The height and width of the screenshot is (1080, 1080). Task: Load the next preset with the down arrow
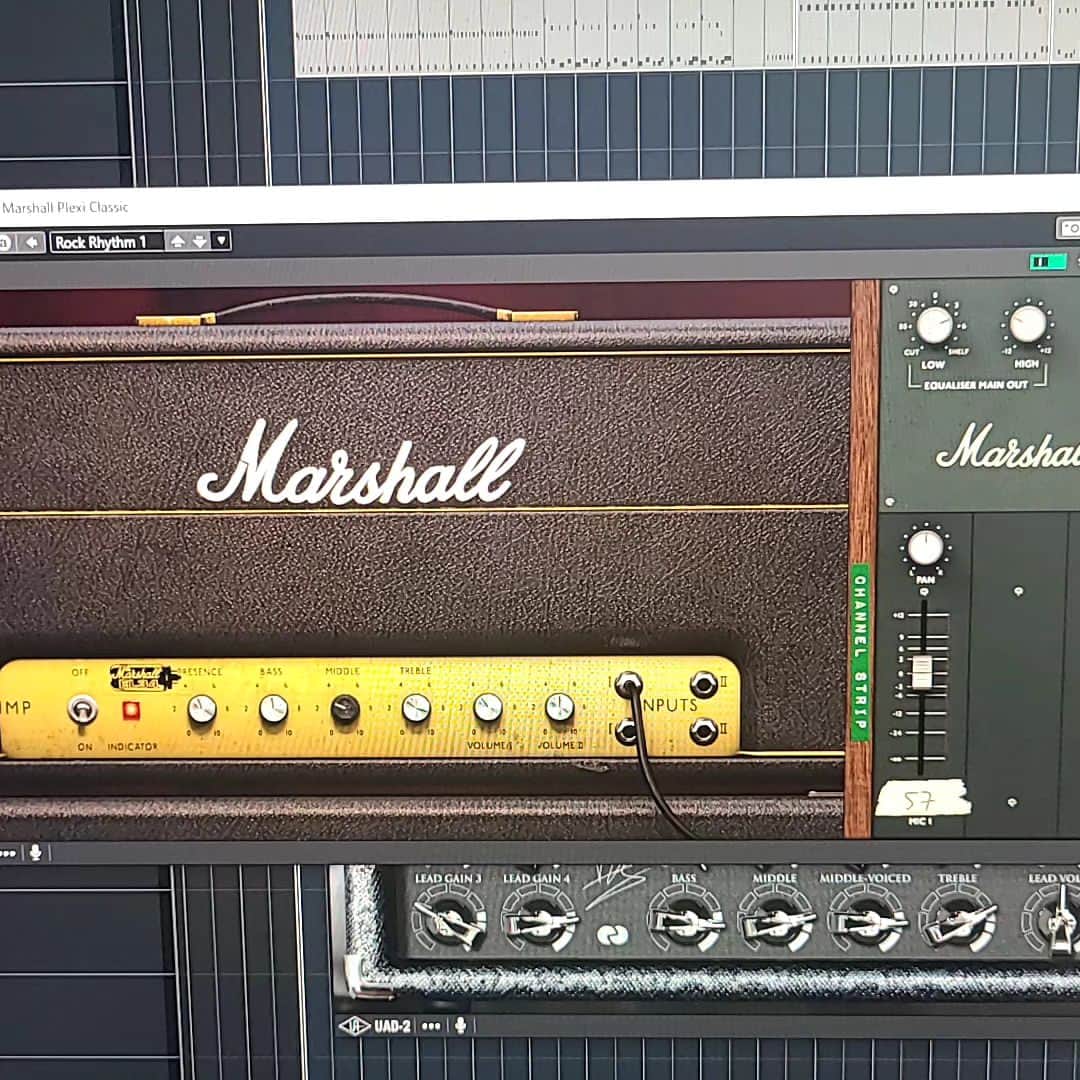[x=200, y=241]
